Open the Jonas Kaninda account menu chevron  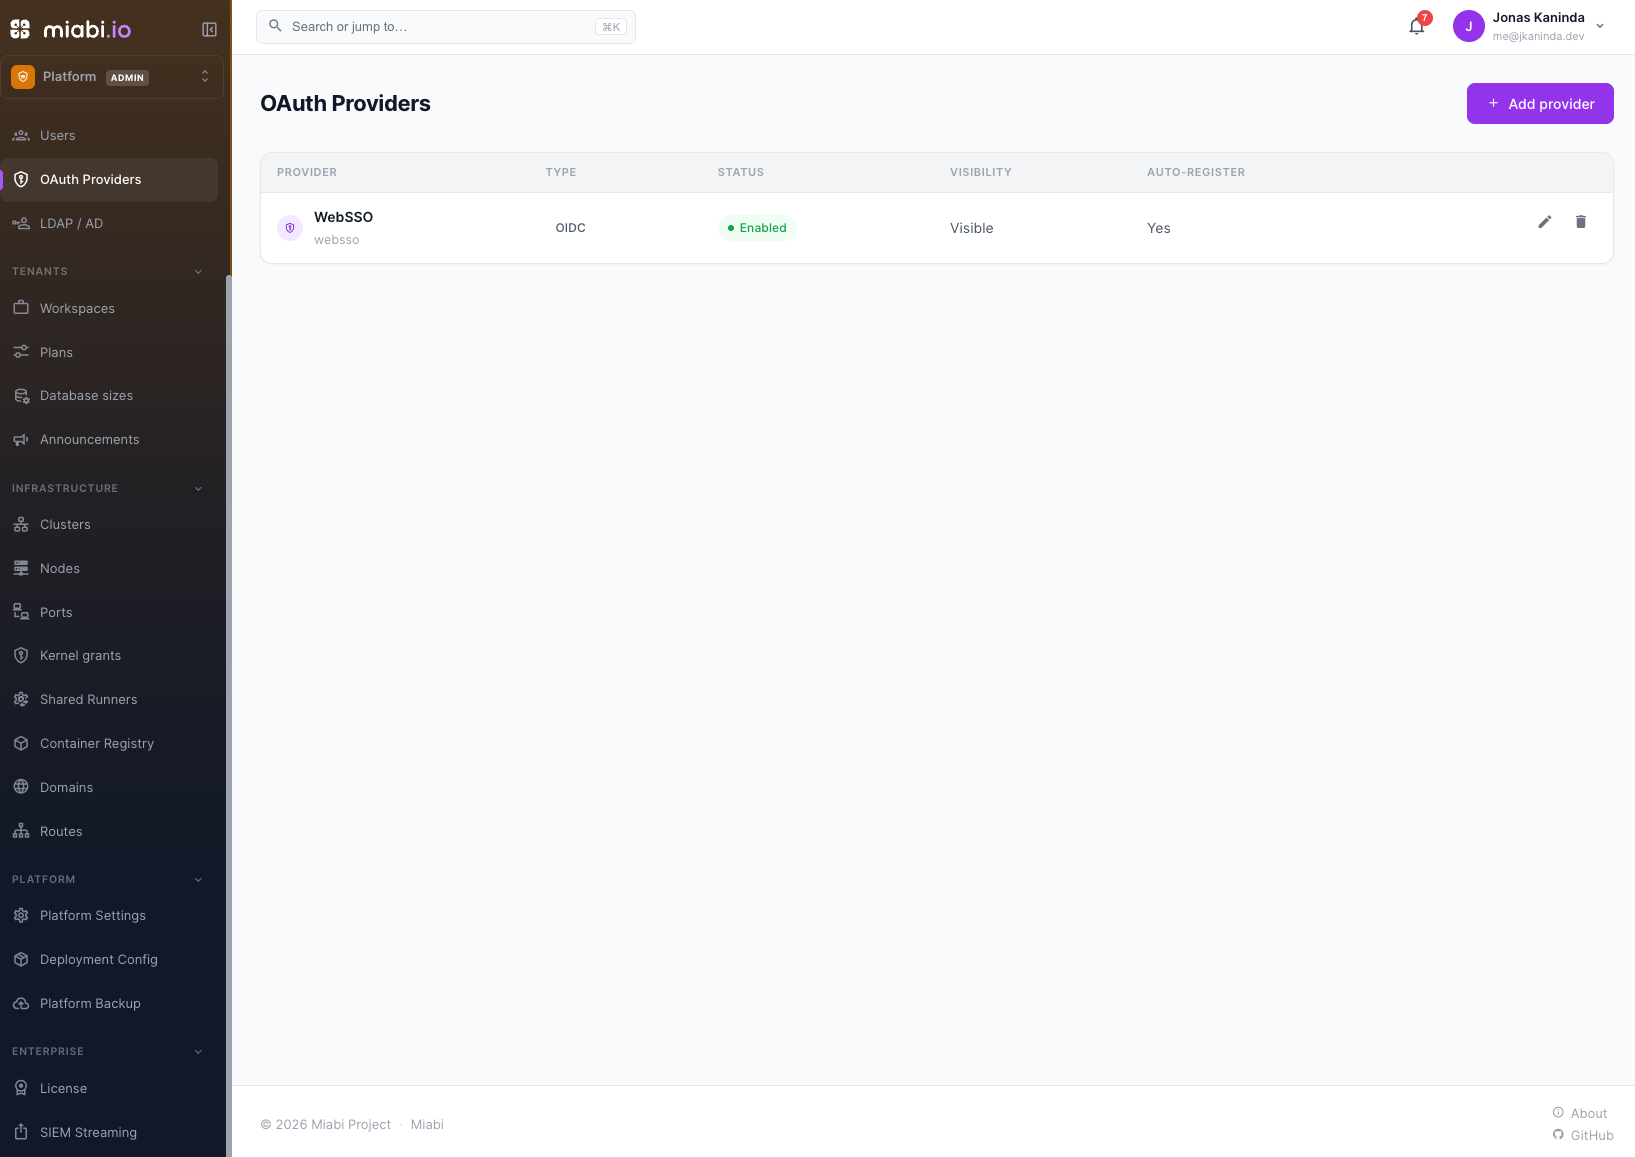click(1600, 27)
